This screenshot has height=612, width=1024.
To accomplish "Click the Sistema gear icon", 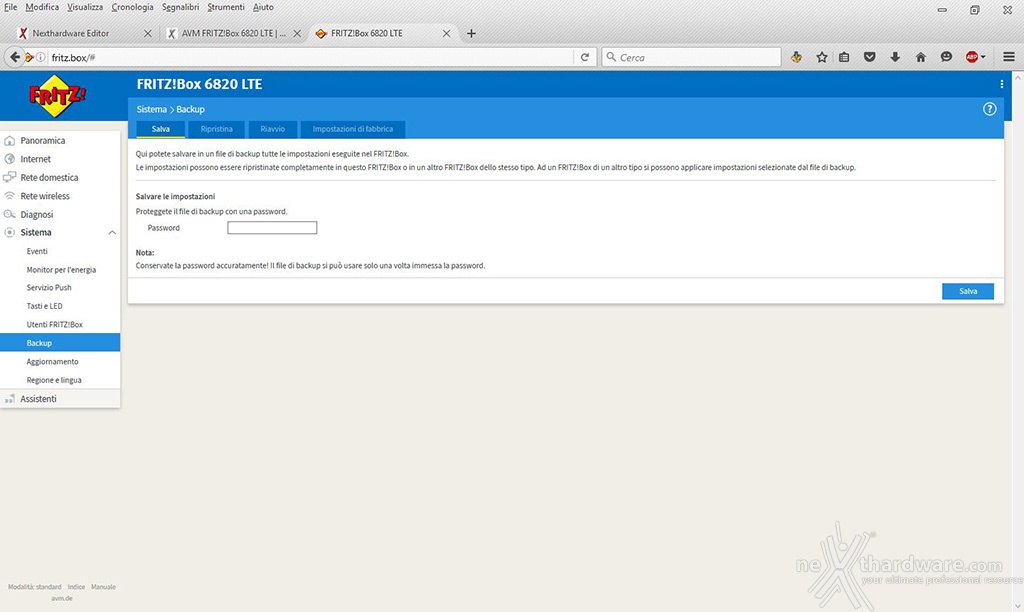I will pyautogui.click(x=10, y=233).
